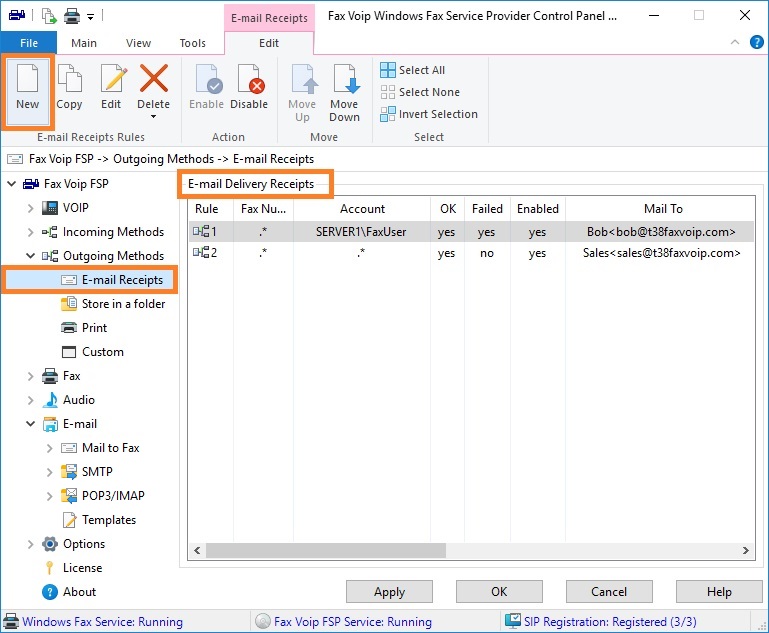
Task: Click Select All in the ribbon
Action: click(412, 70)
